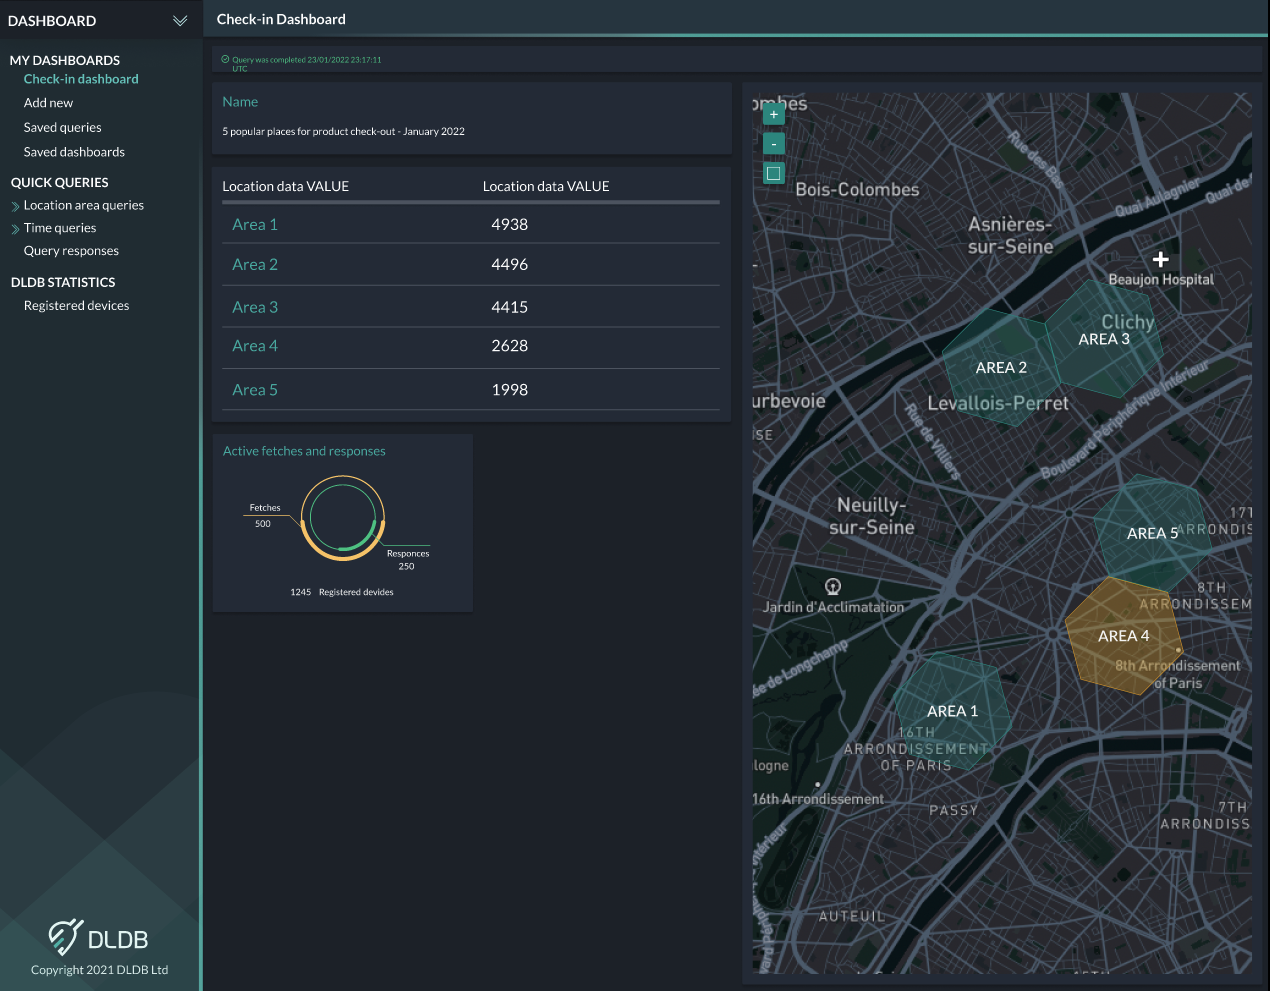
Task: Open Location area queries
Action: 84,205
